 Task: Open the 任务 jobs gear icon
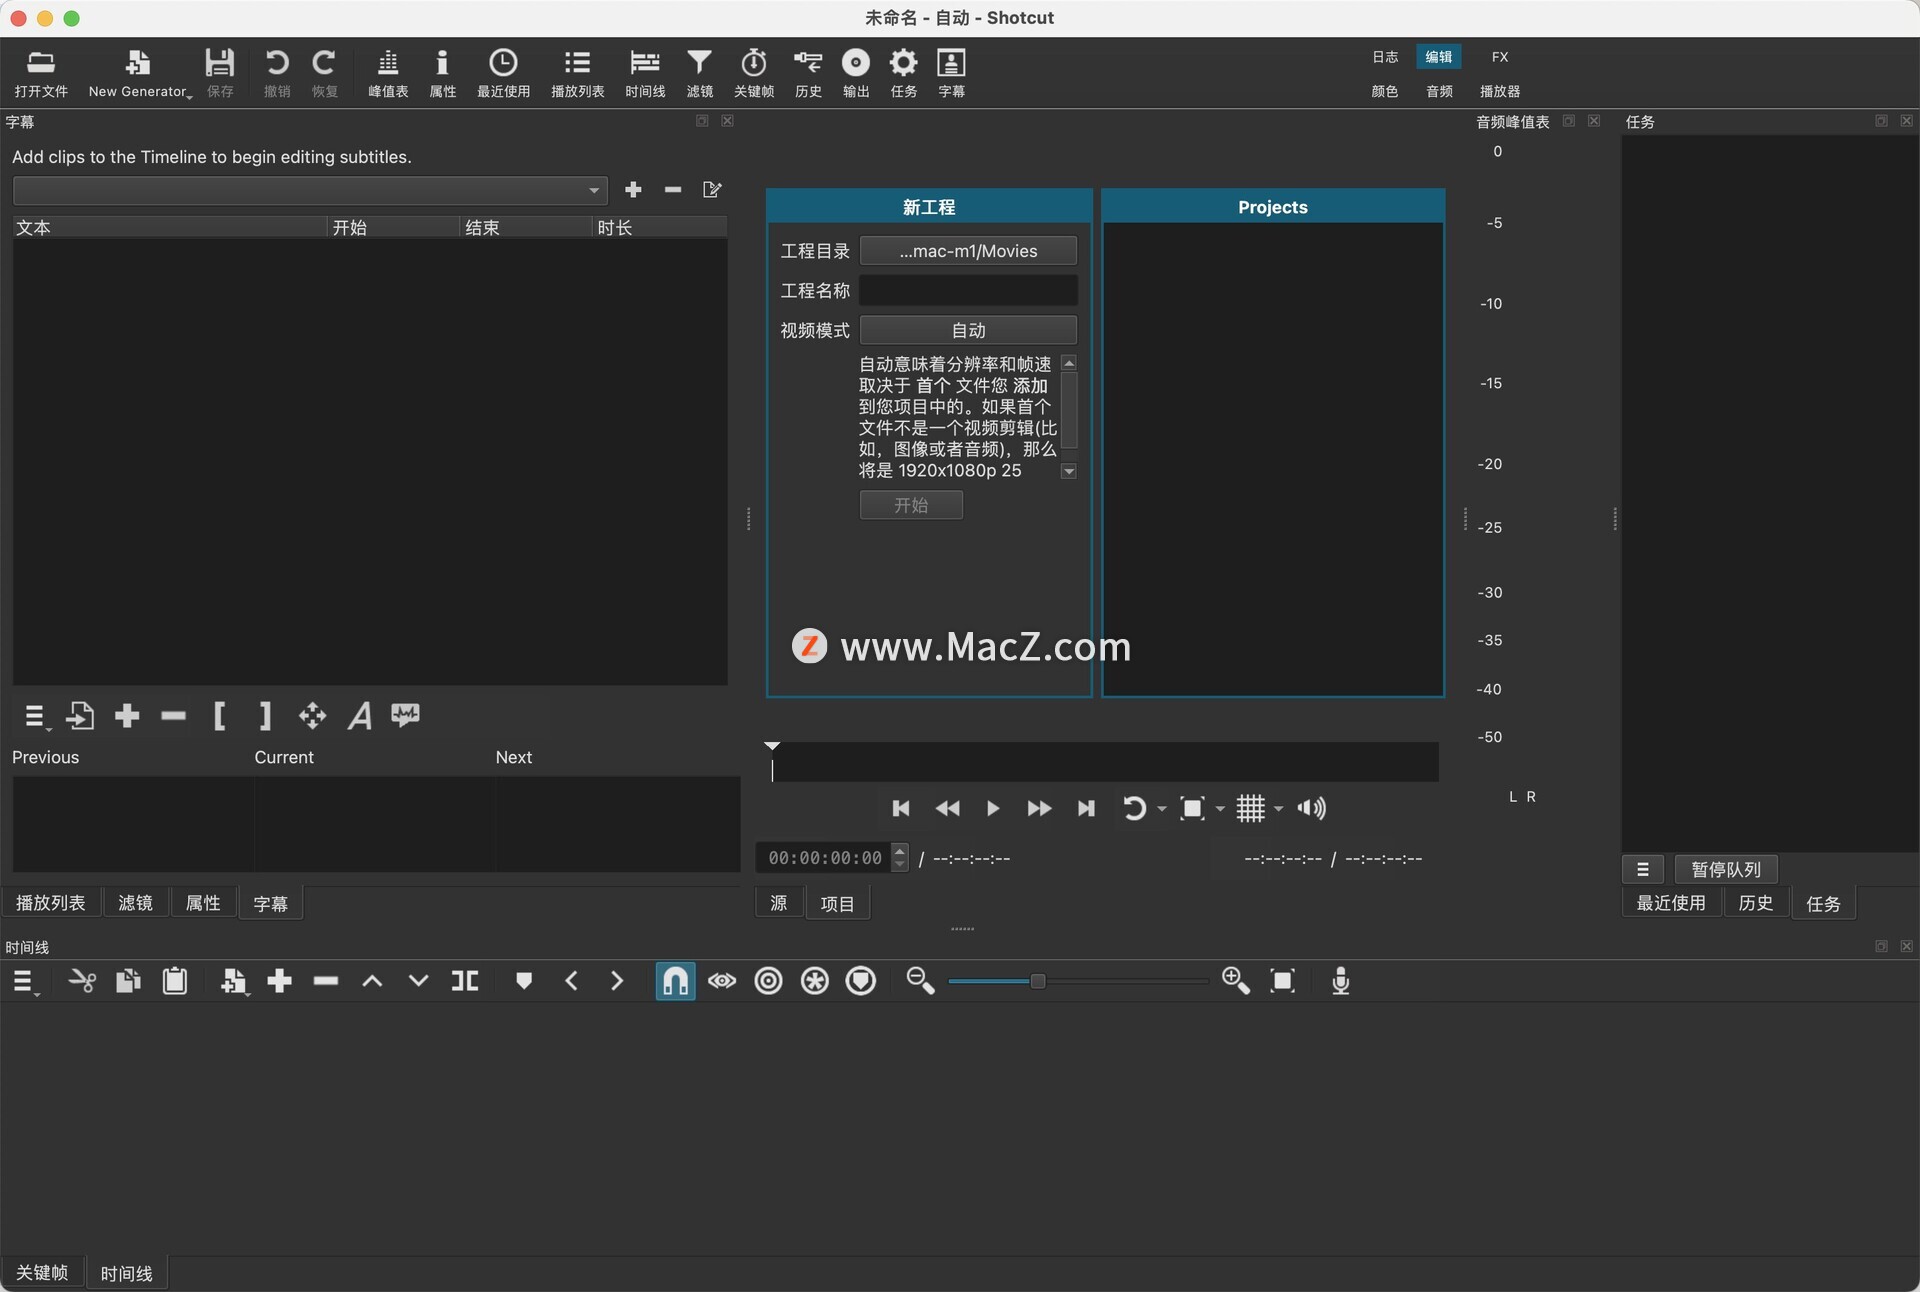(x=904, y=73)
